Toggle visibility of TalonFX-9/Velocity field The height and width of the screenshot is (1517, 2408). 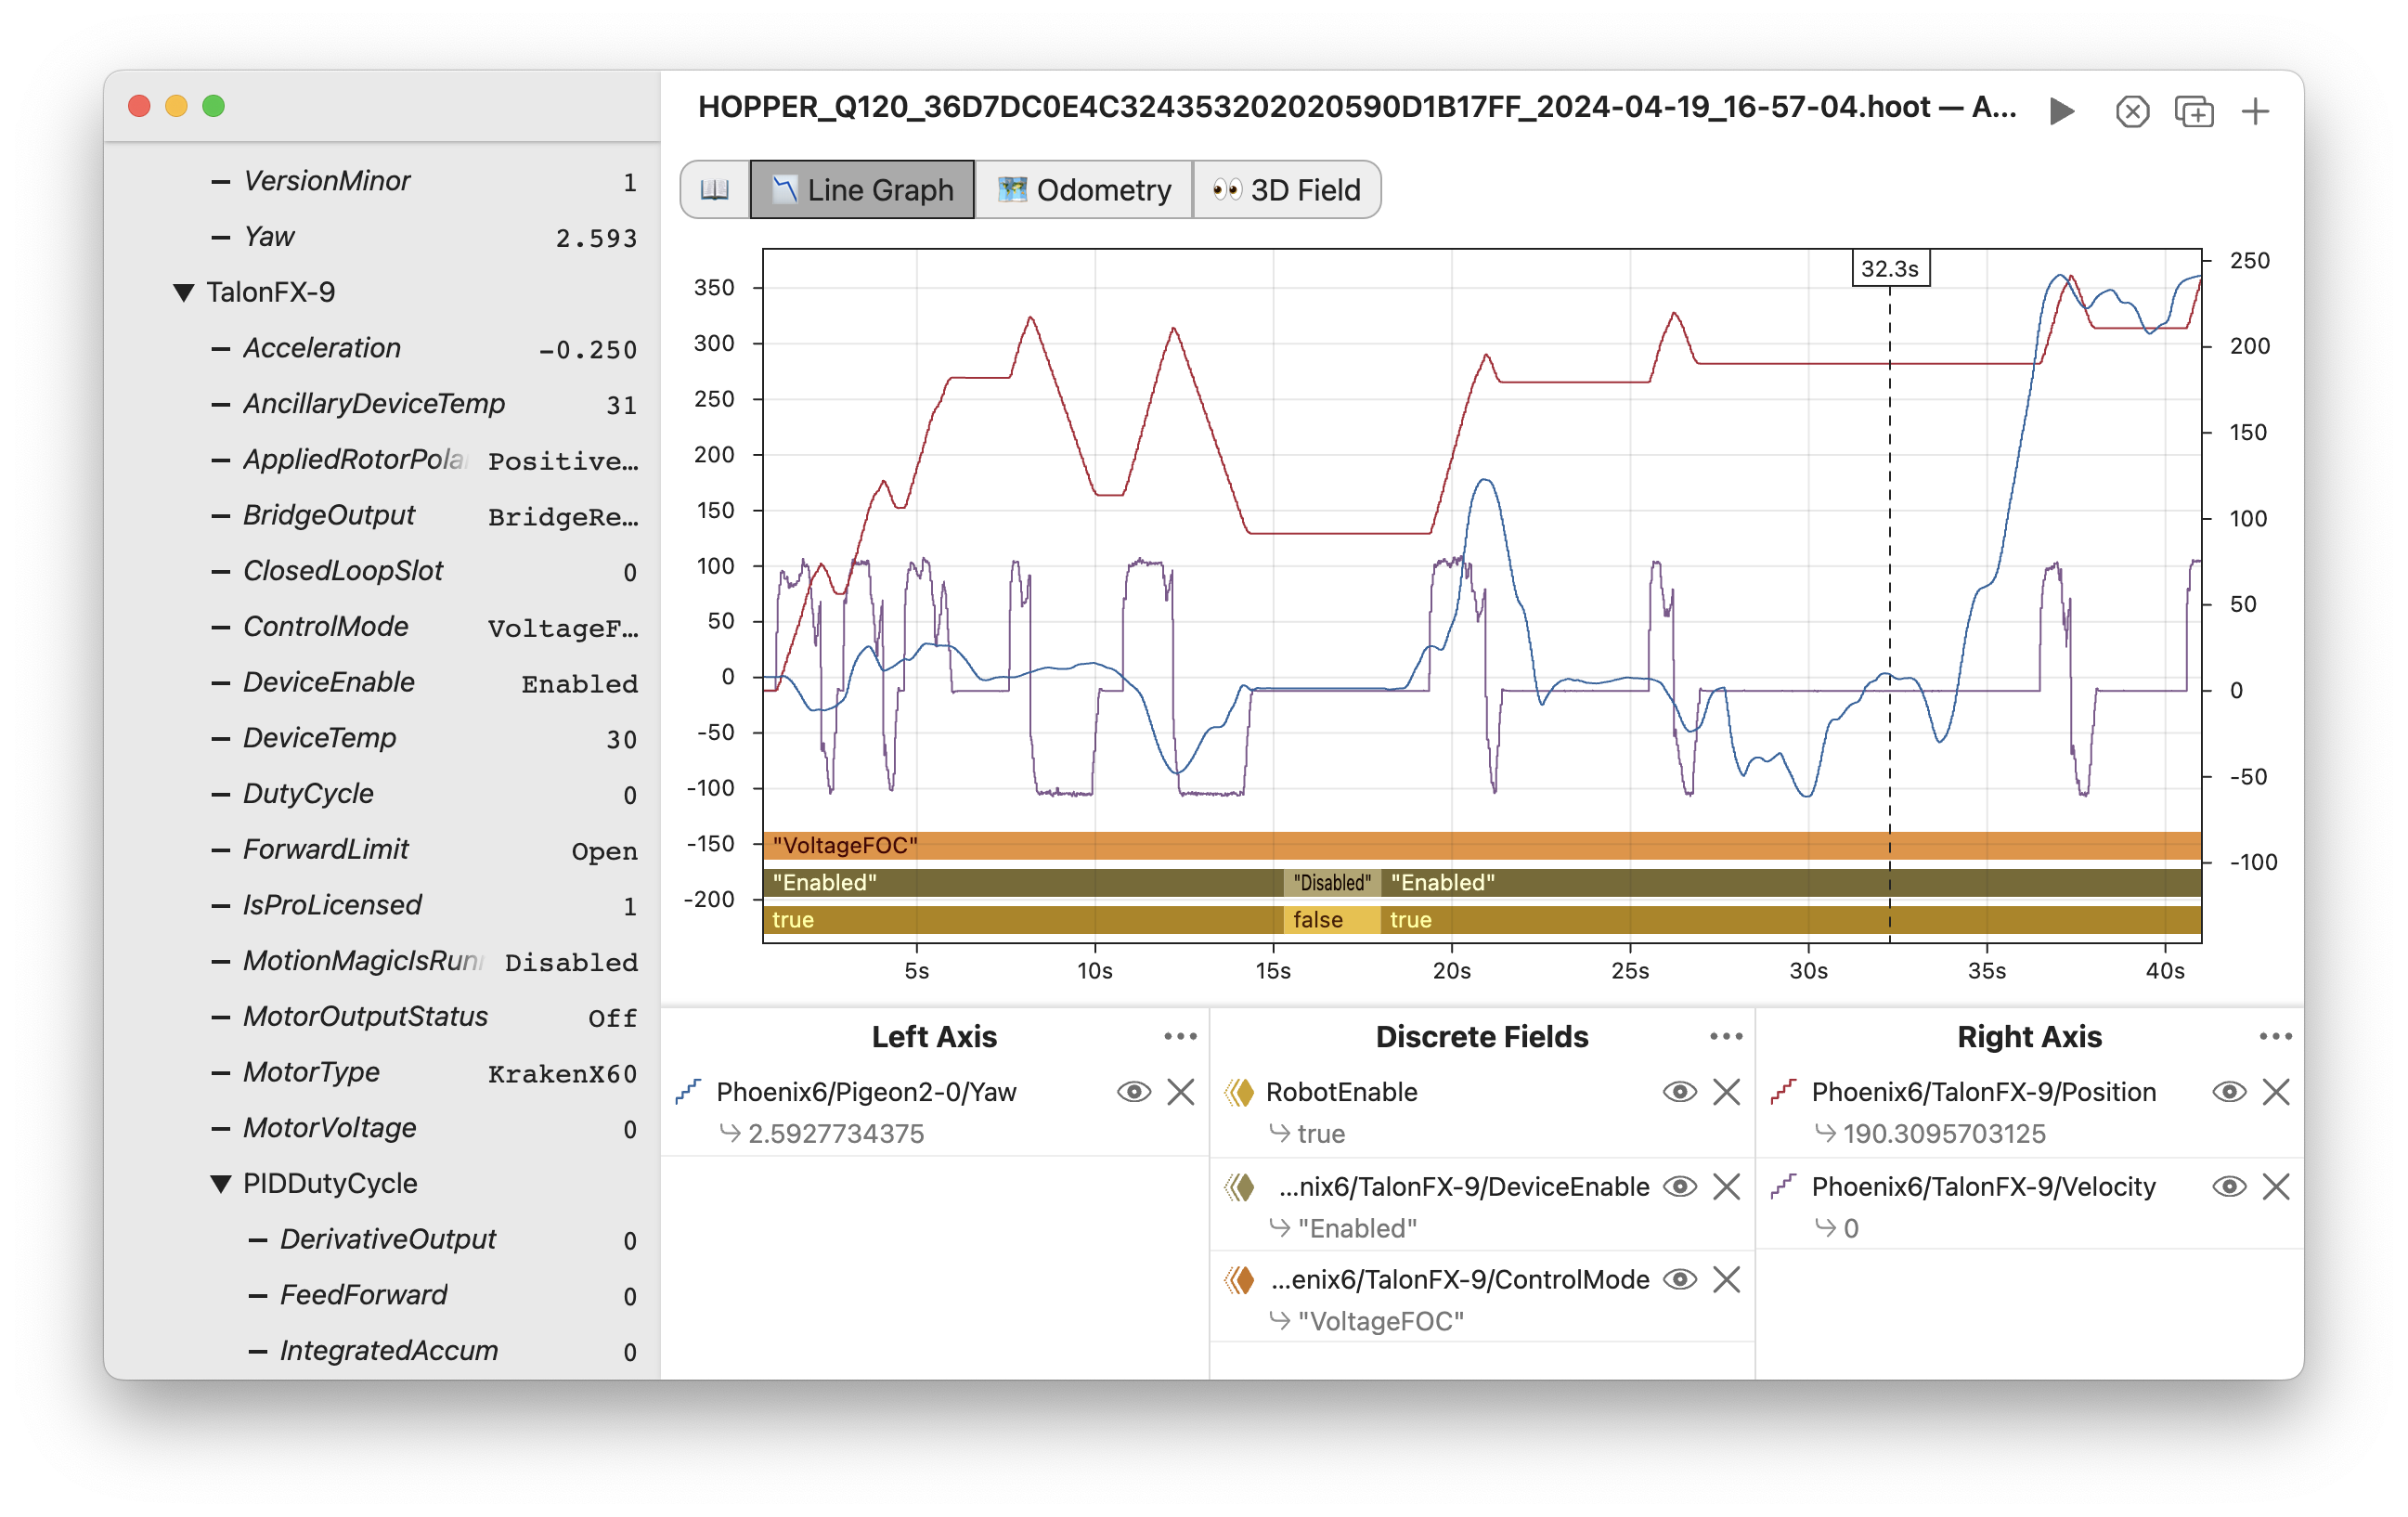2229,1186
